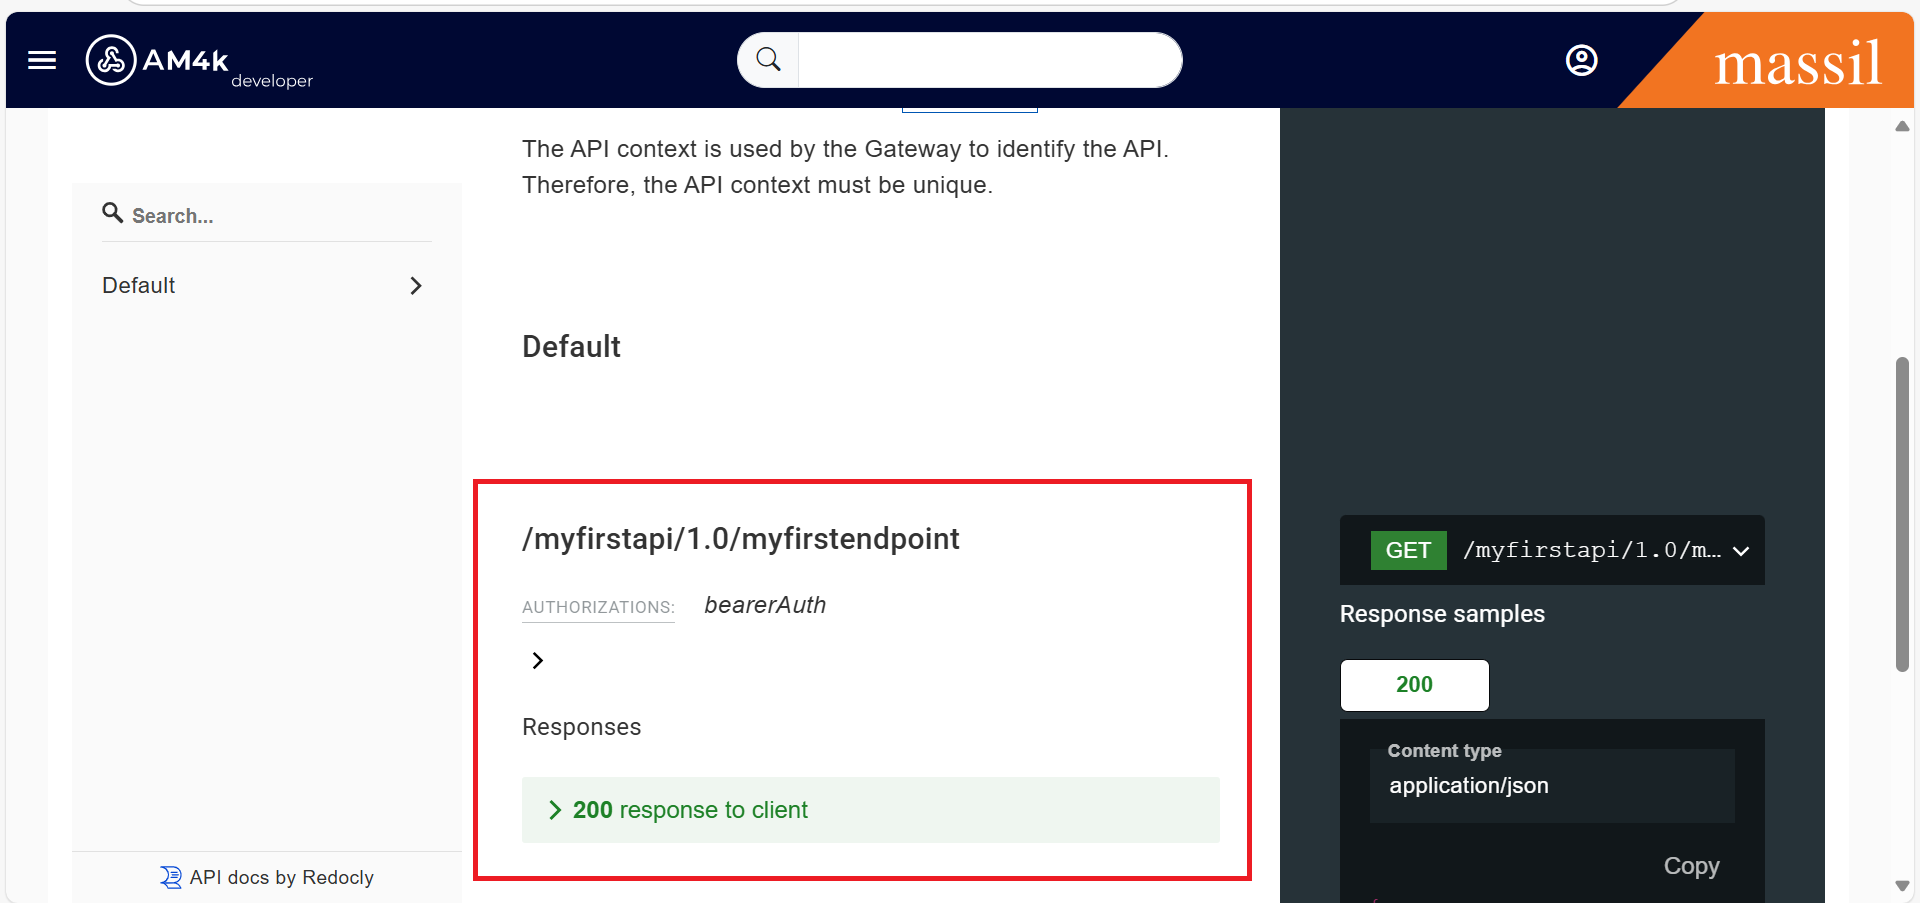The width and height of the screenshot is (1920, 903).
Task: Click the scroll down arrow
Action: (1902, 886)
